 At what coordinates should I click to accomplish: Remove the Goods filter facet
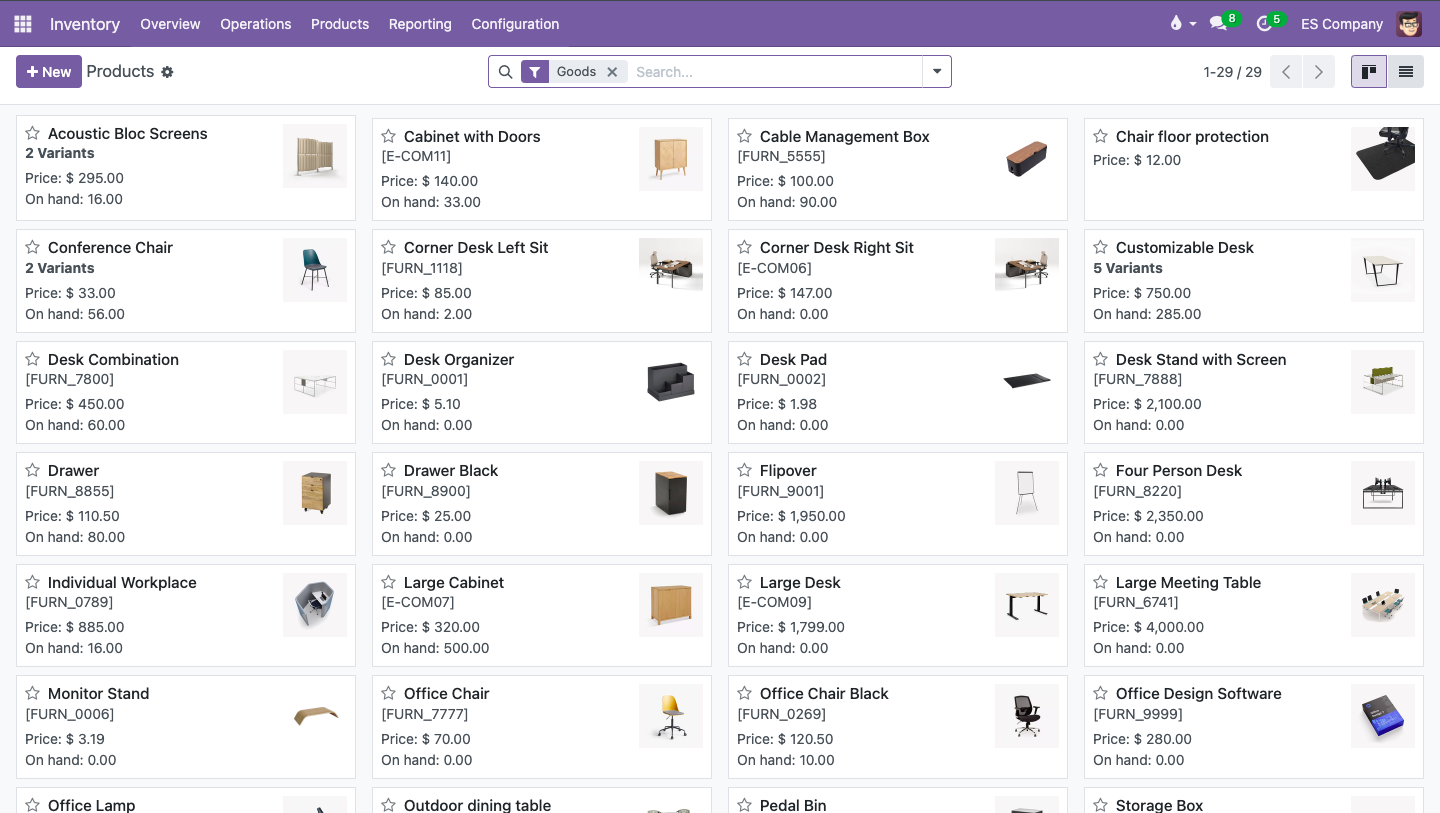(x=612, y=72)
